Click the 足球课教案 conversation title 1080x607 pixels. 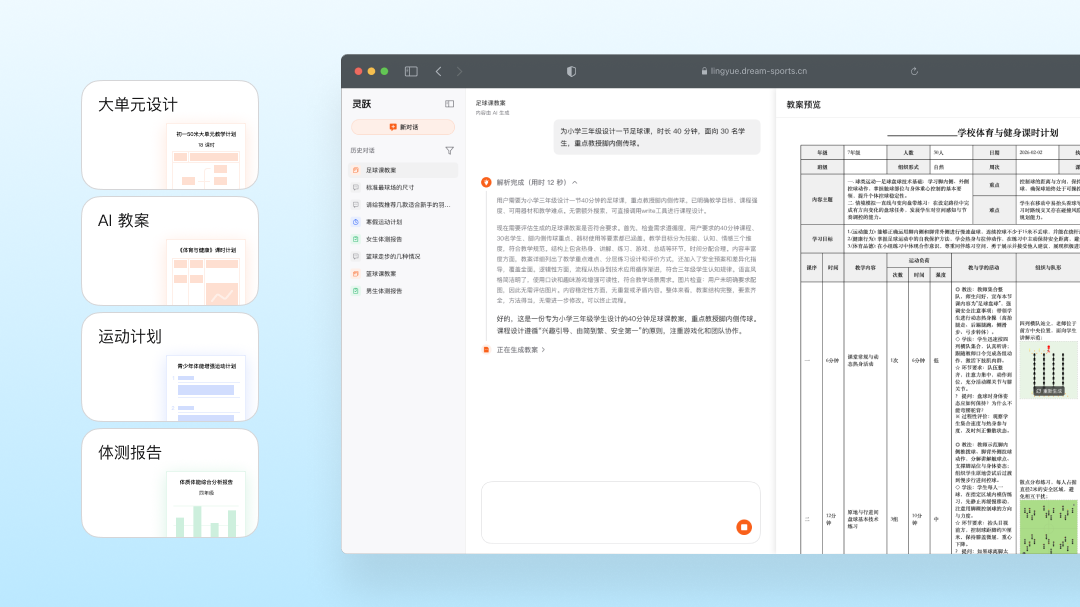tap(490, 103)
